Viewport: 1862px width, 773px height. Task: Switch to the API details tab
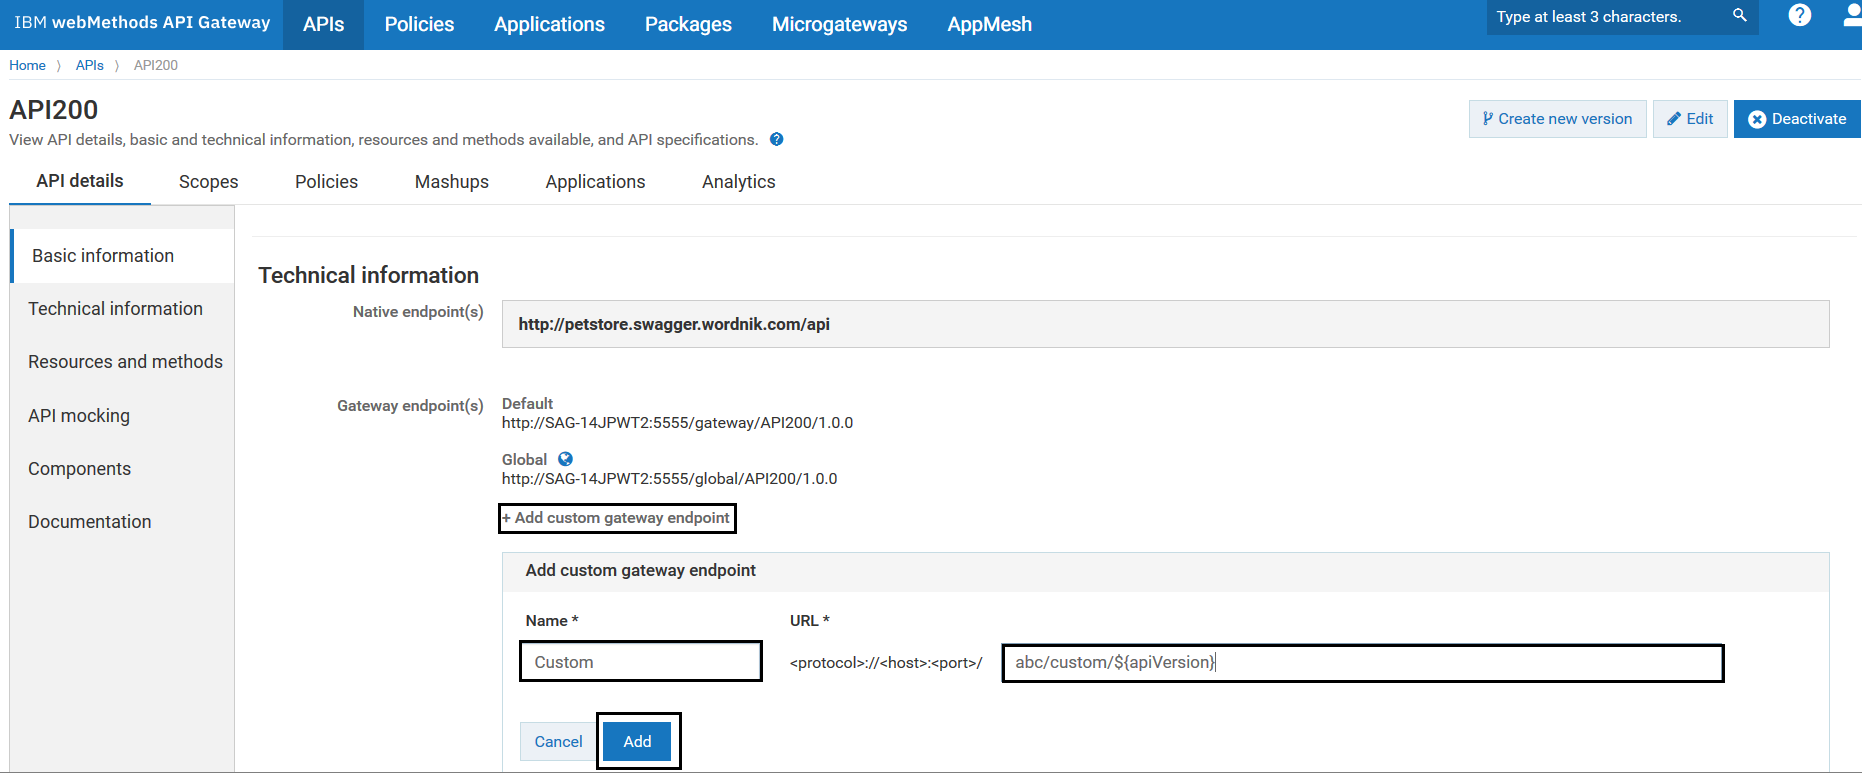[x=80, y=181]
